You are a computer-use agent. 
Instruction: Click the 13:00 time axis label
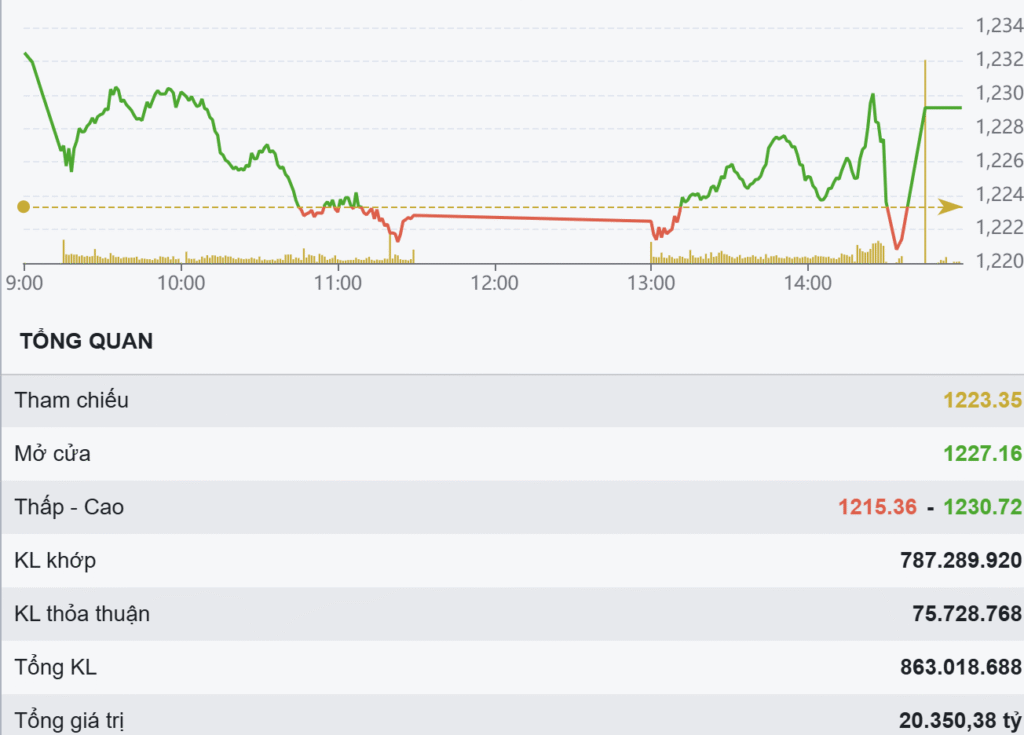click(x=651, y=283)
